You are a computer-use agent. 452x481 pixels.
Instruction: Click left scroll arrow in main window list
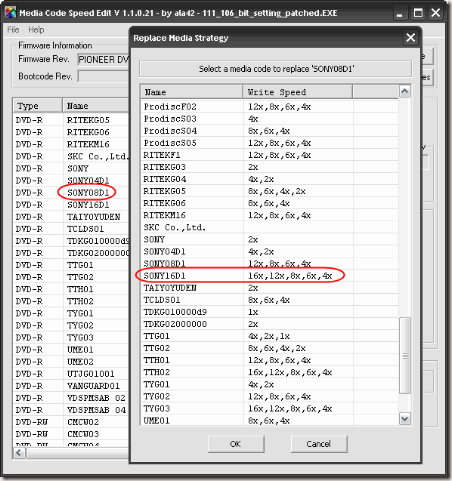coord(19,453)
